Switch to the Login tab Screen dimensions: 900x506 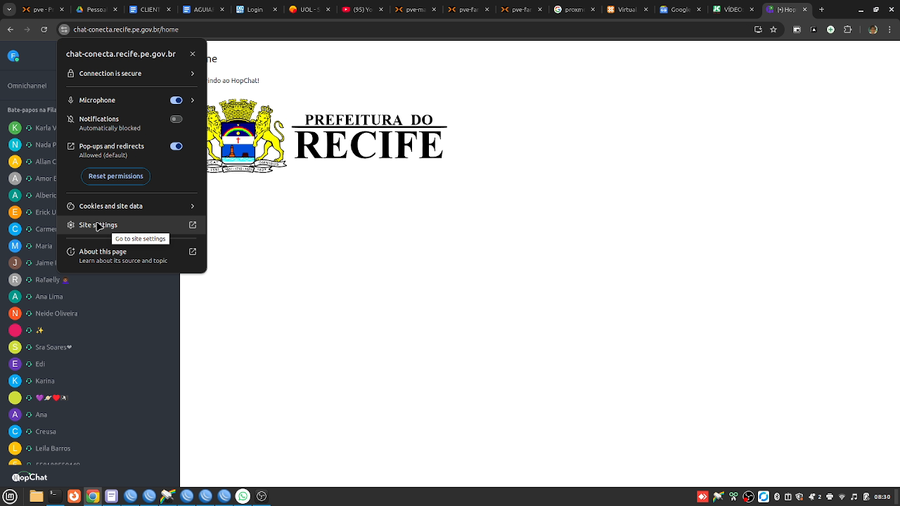(x=257, y=9)
